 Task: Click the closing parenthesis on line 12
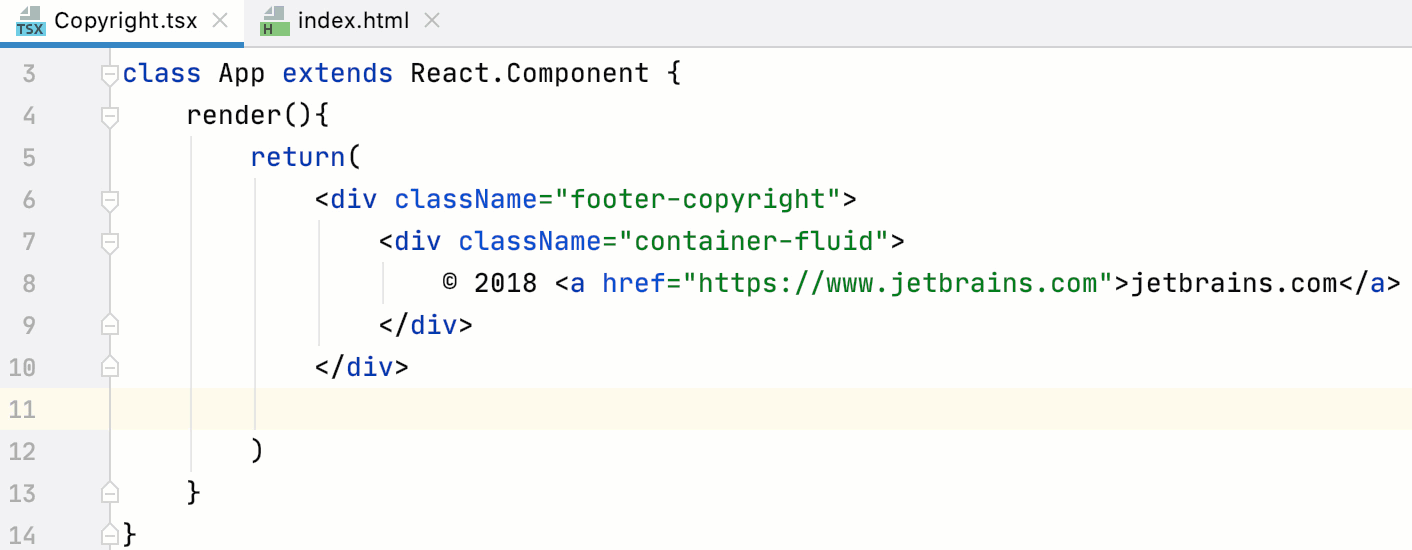pos(258,452)
